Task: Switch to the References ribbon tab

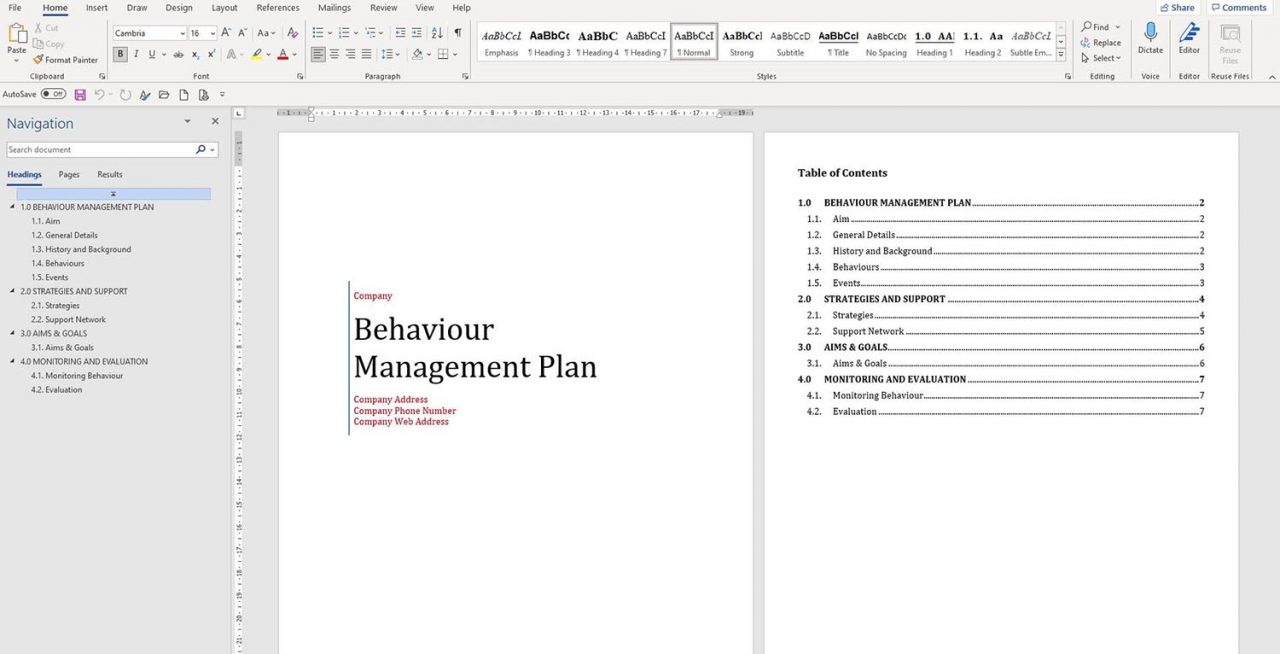Action: (277, 7)
